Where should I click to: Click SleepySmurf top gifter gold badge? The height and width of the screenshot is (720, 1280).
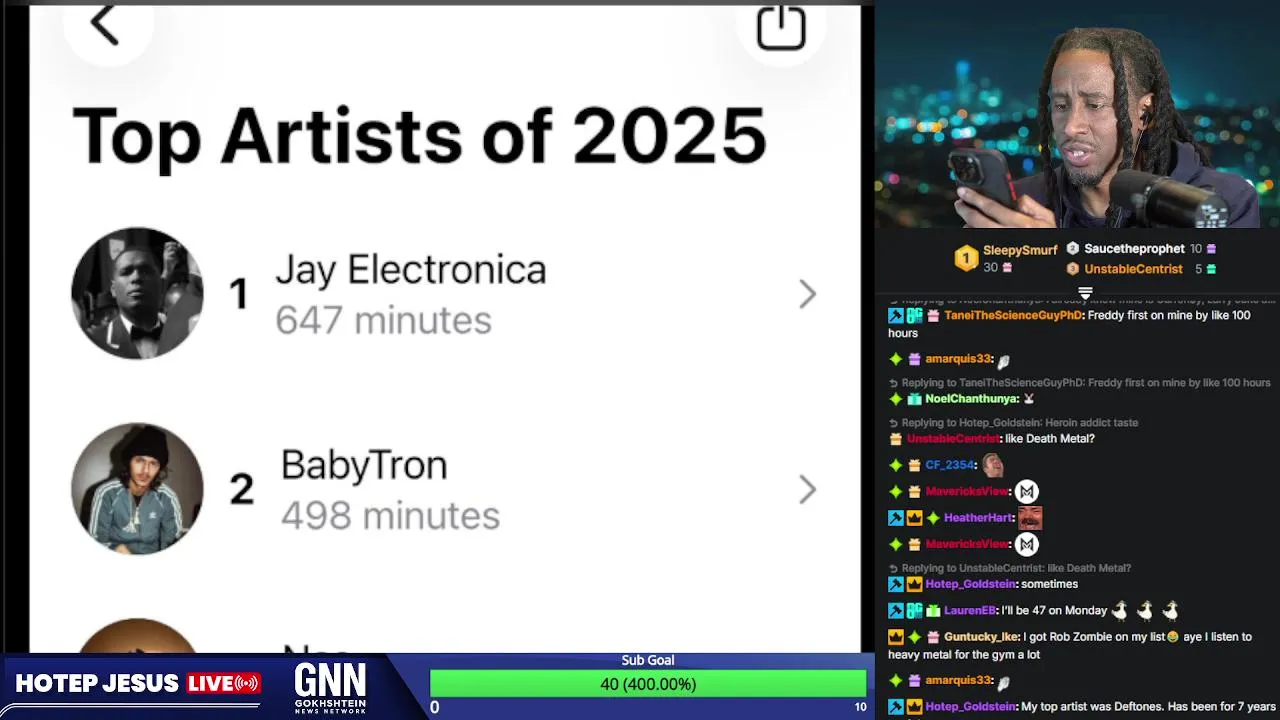click(965, 258)
